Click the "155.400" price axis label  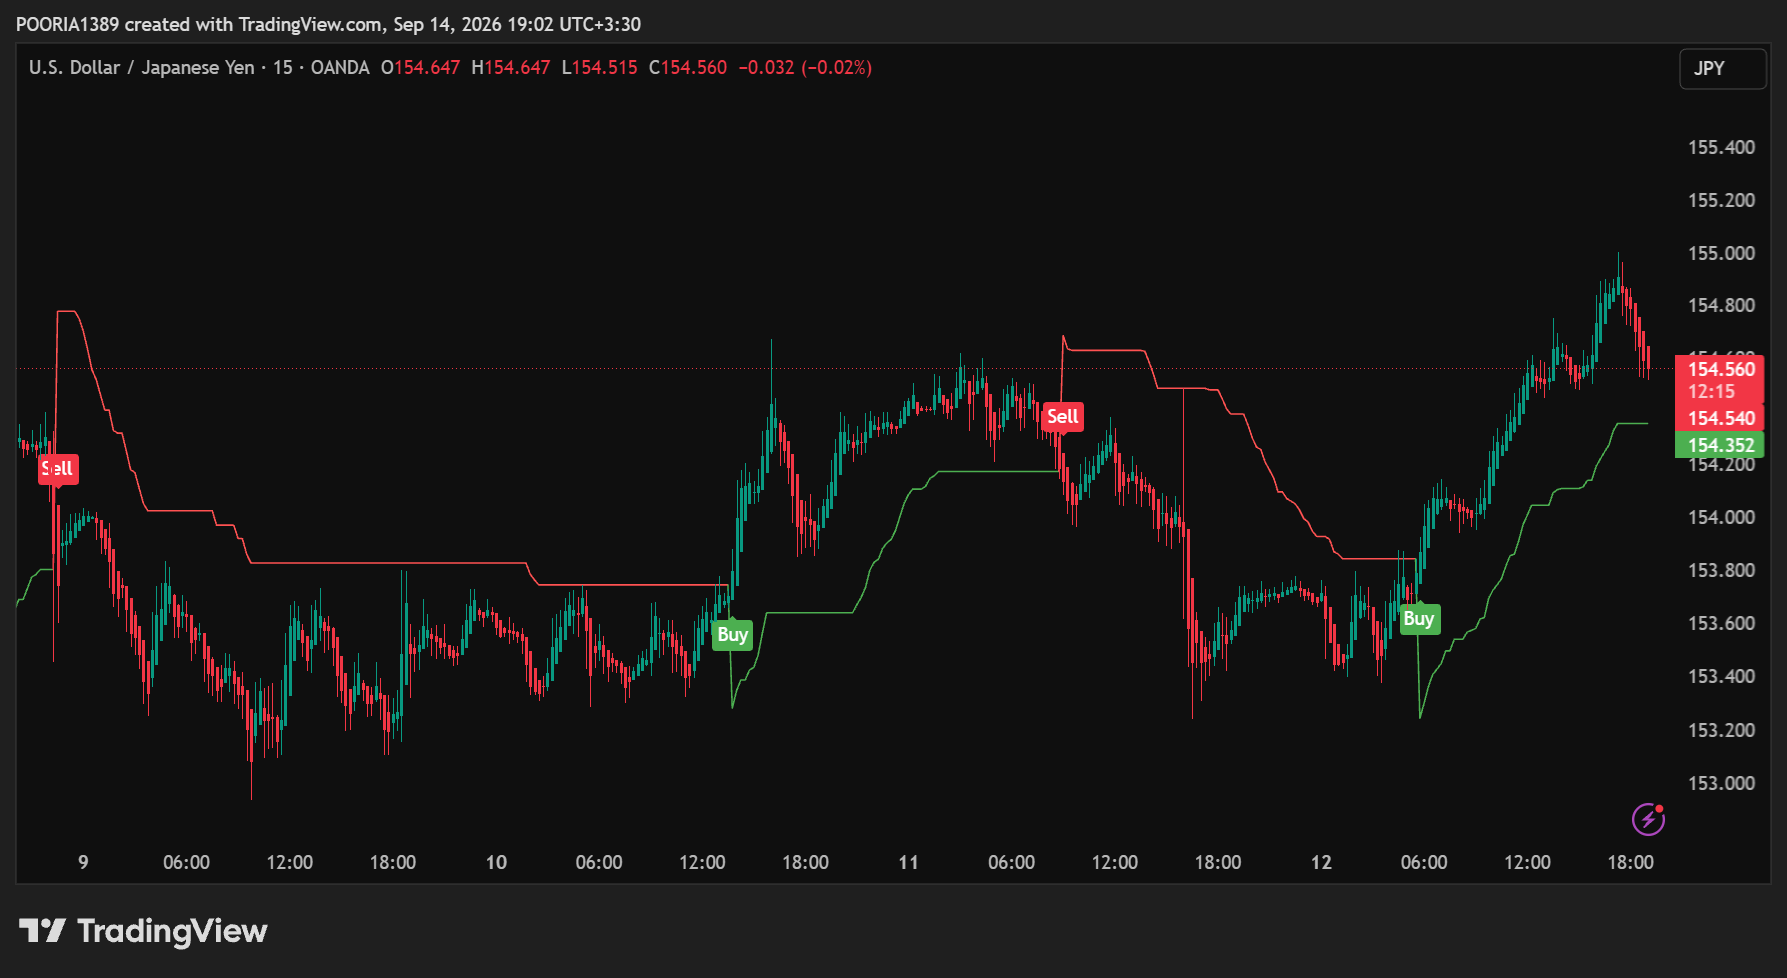point(1721,147)
